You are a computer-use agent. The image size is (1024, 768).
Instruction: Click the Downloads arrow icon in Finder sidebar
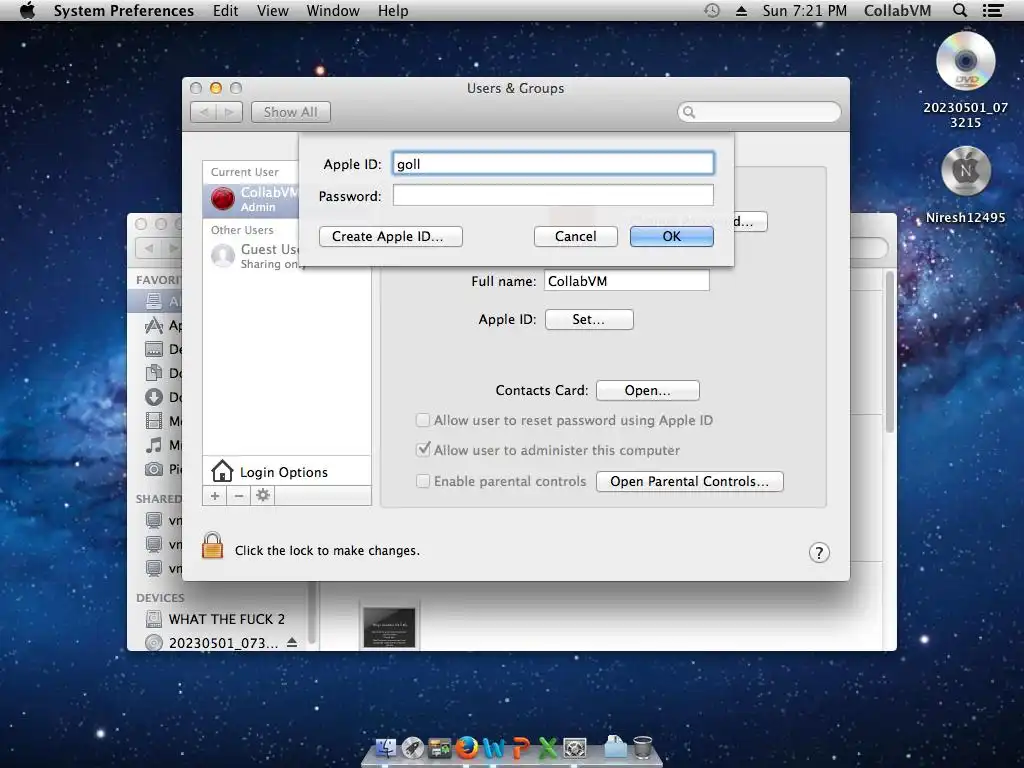tap(153, 397)
